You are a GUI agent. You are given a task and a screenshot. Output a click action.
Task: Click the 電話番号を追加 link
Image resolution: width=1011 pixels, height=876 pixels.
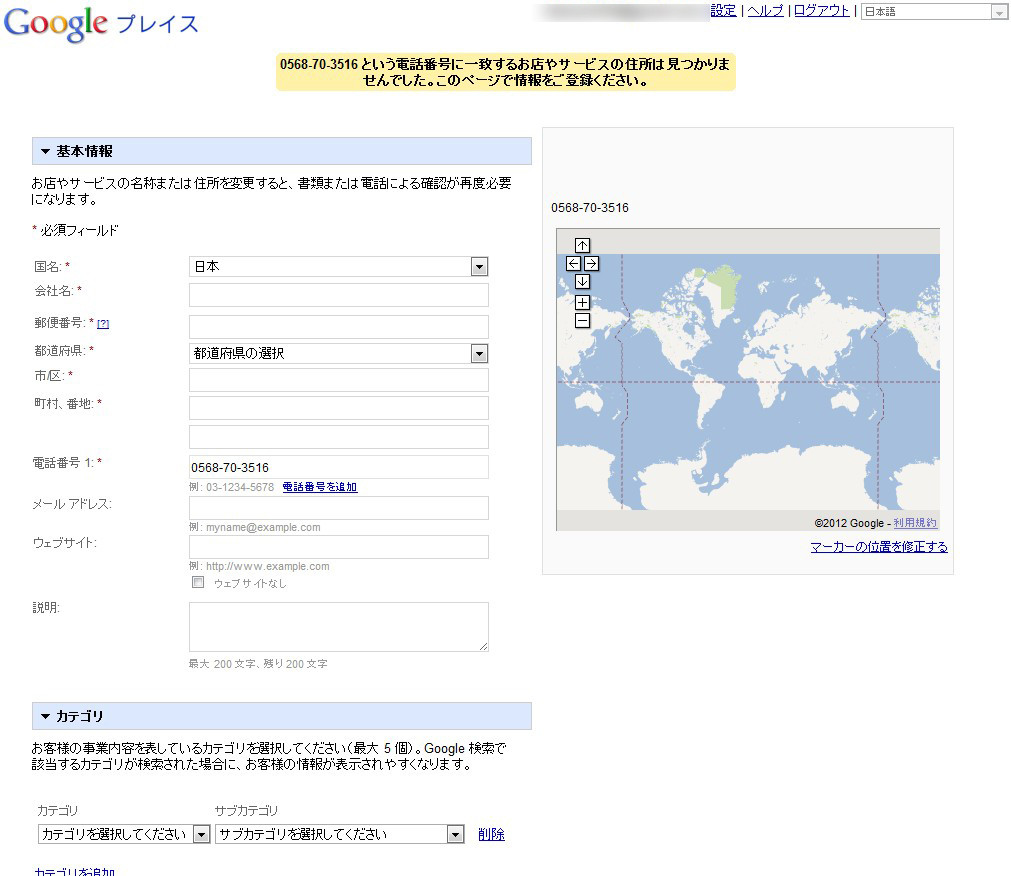point(320,487)
